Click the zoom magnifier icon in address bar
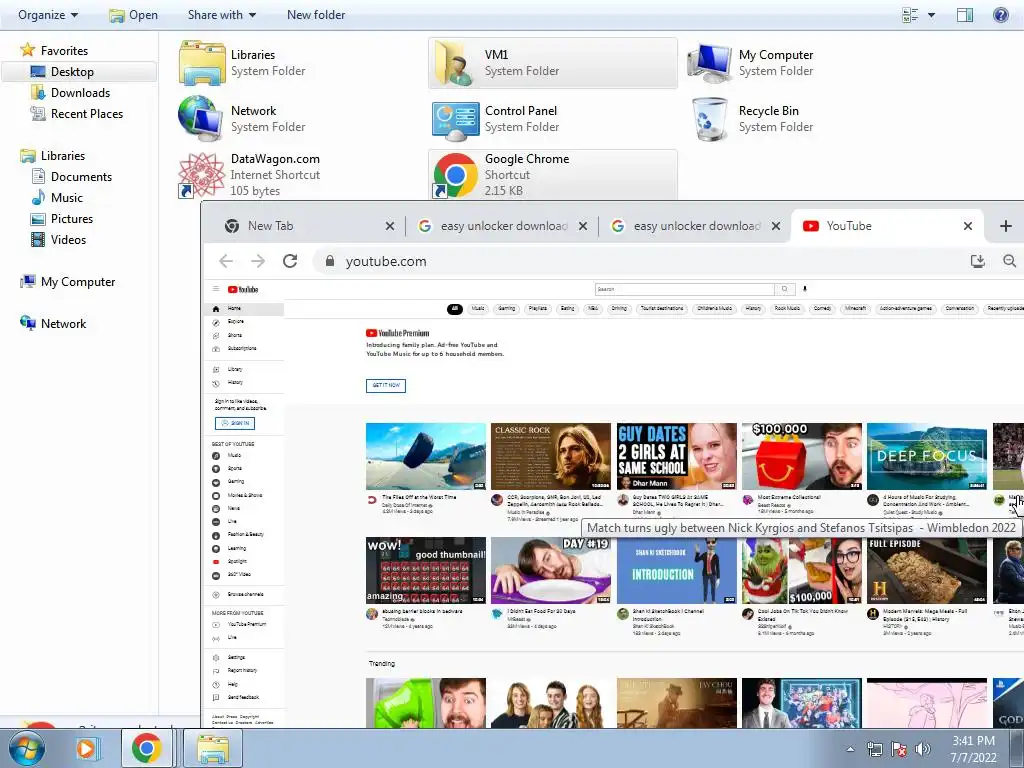 click(1010, 261)
